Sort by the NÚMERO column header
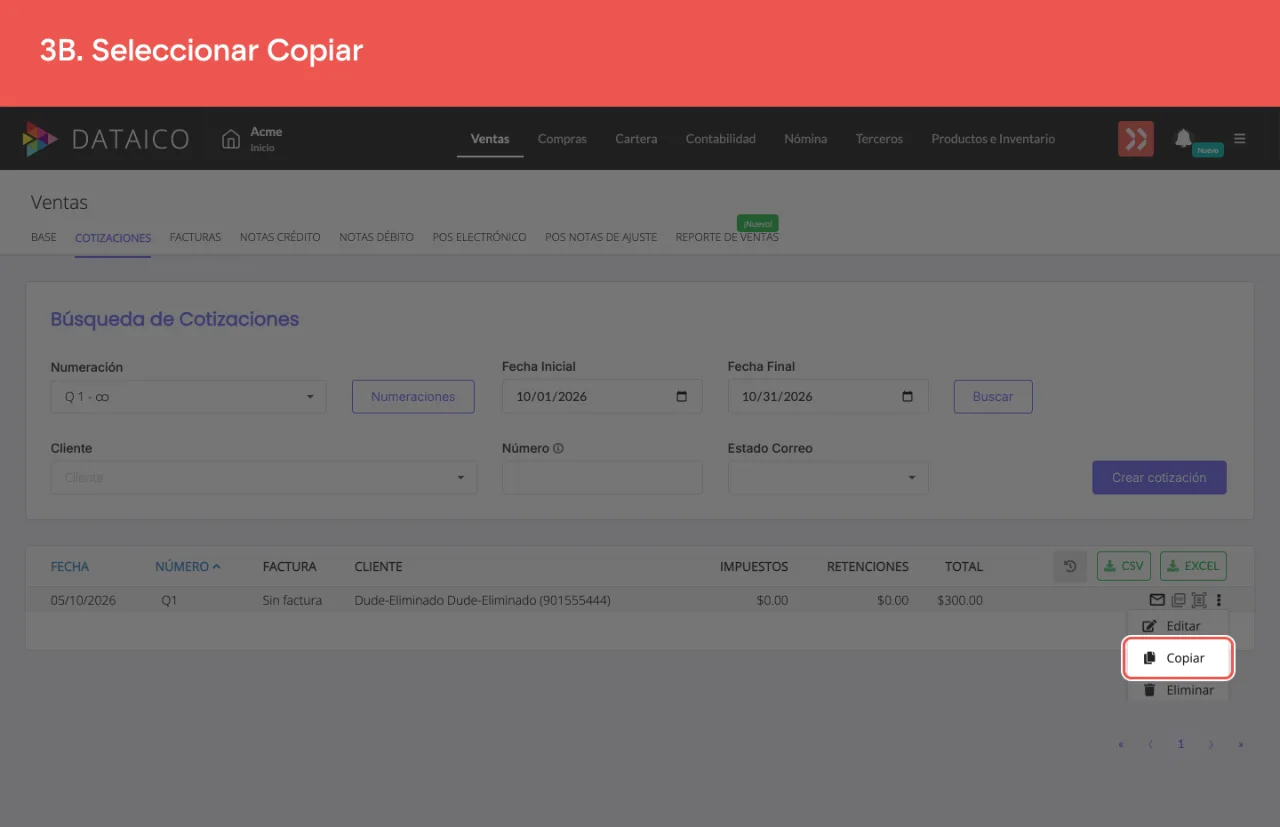Viewport: 1280px width, 827px height. click(188, 566)
